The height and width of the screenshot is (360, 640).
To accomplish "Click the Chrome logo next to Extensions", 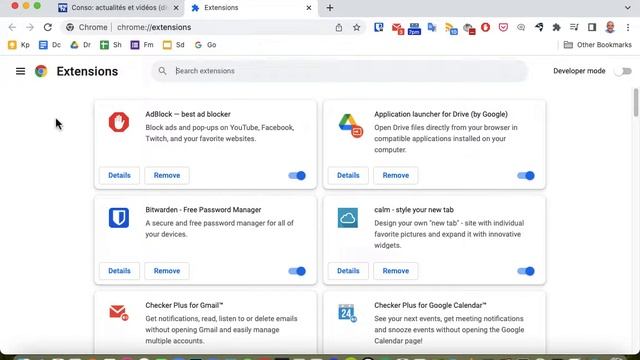I will (41, 71).
